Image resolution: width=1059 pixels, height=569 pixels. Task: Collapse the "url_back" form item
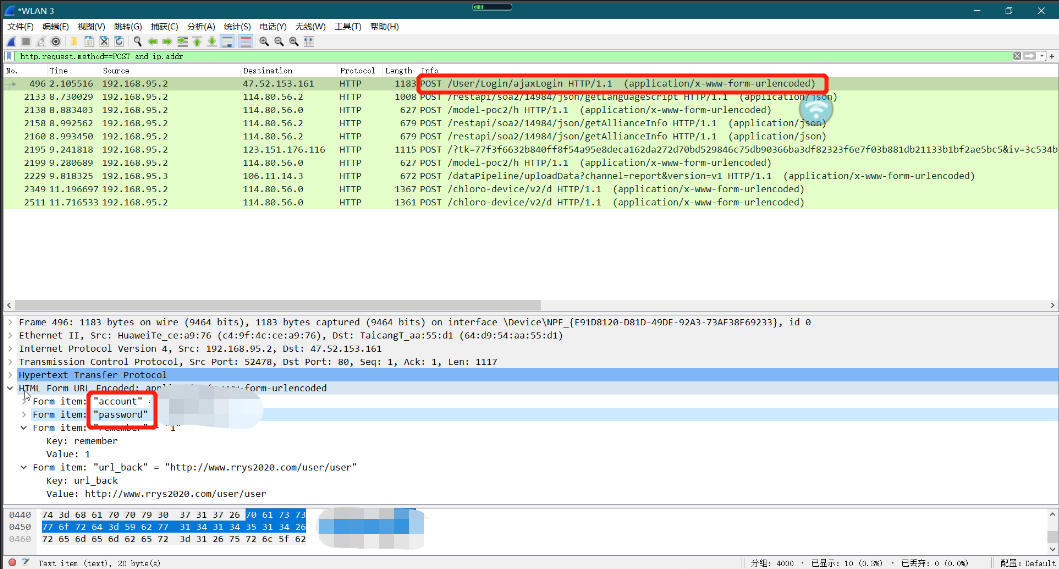tap(24, 468)
